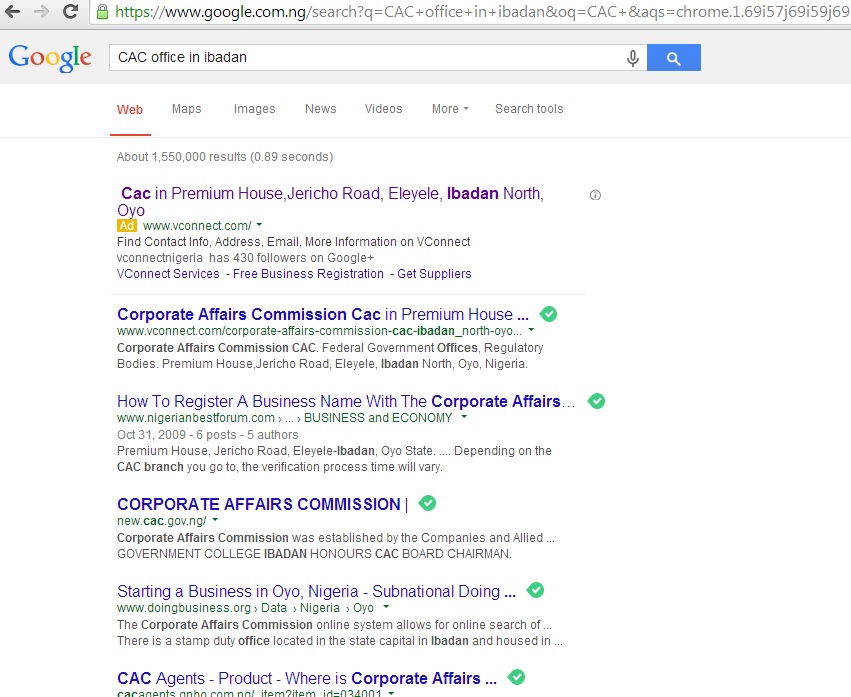Open How To Register A Business Name result

(346, 401)
